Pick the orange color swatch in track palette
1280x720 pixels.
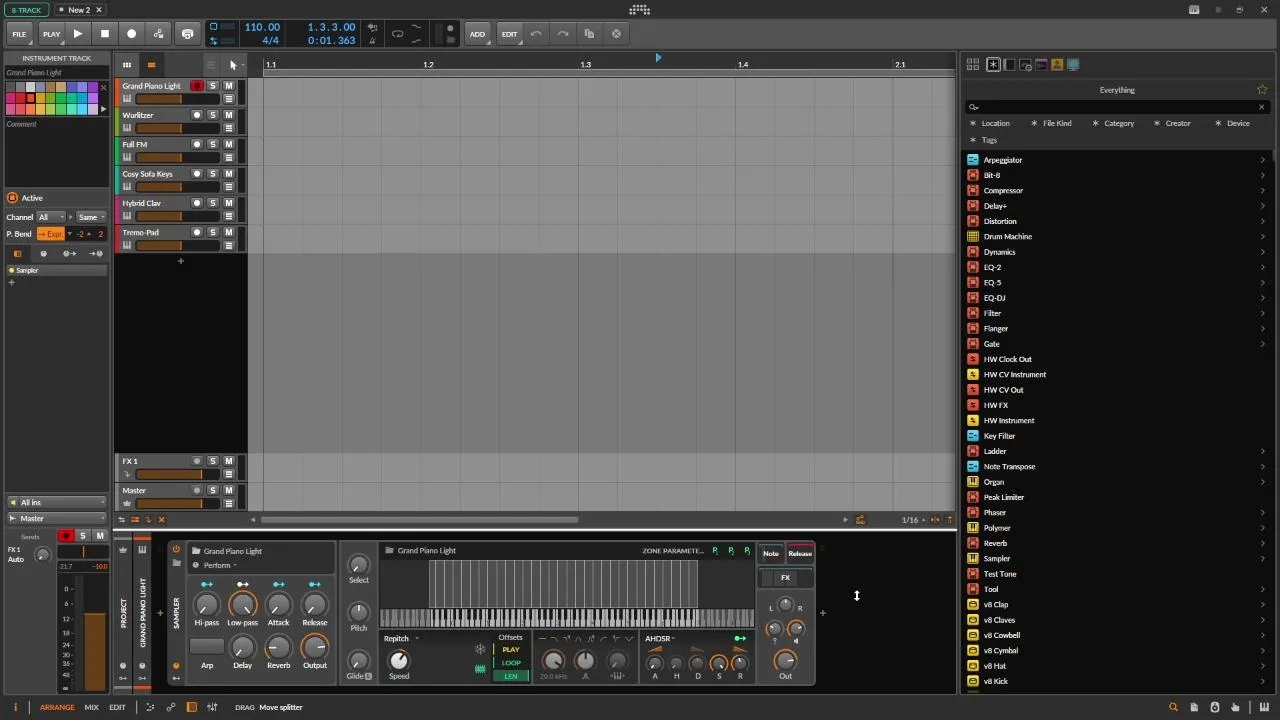(x=30, y=97)
